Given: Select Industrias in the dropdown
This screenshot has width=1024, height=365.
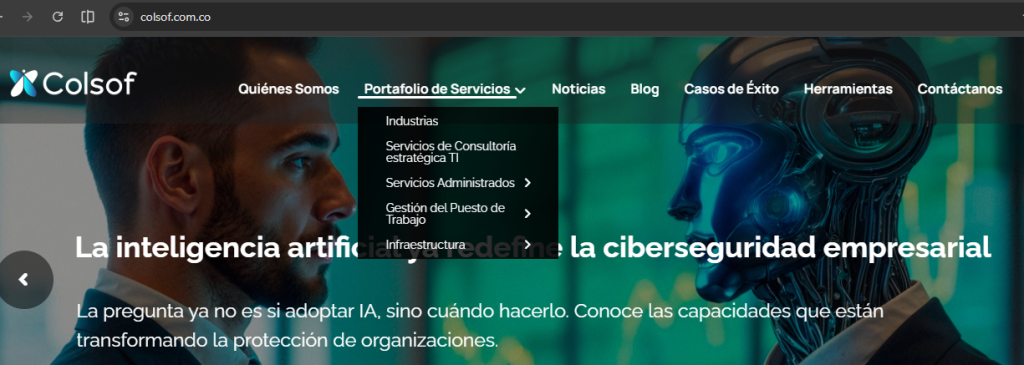Looking at the screenshot, I should coord(412,121).
